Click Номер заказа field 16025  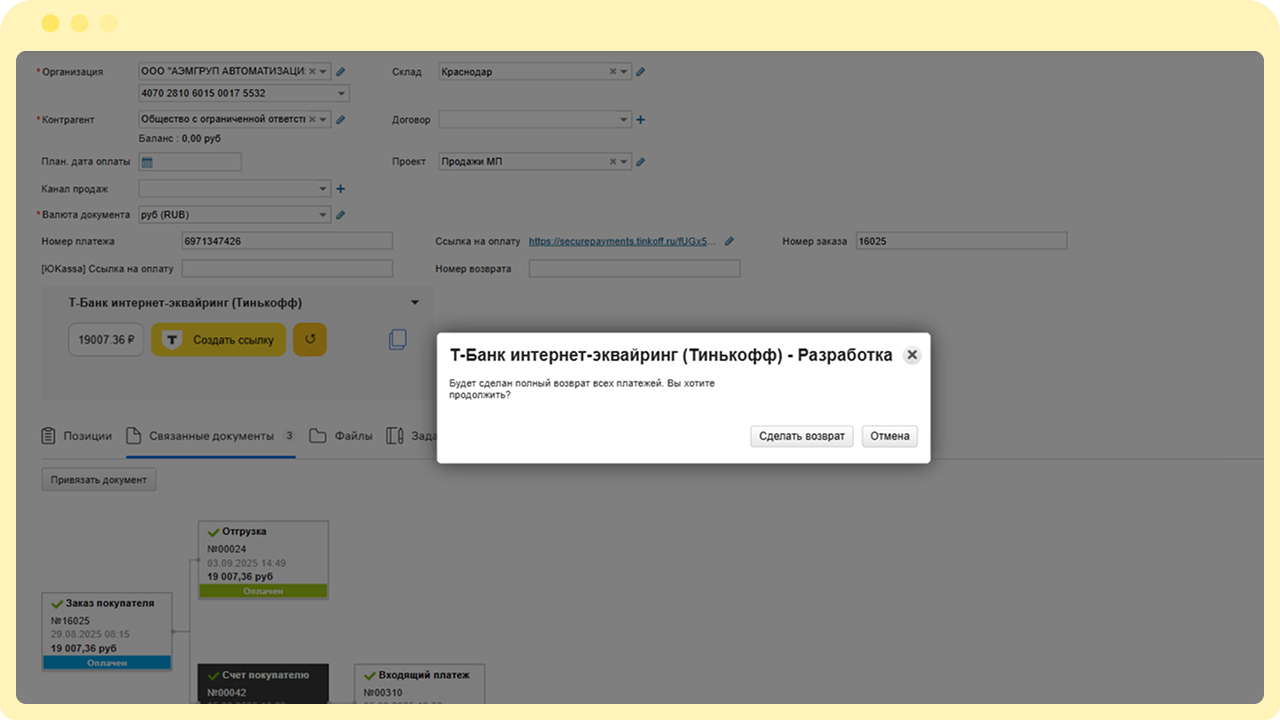click(x=961, y=241)
